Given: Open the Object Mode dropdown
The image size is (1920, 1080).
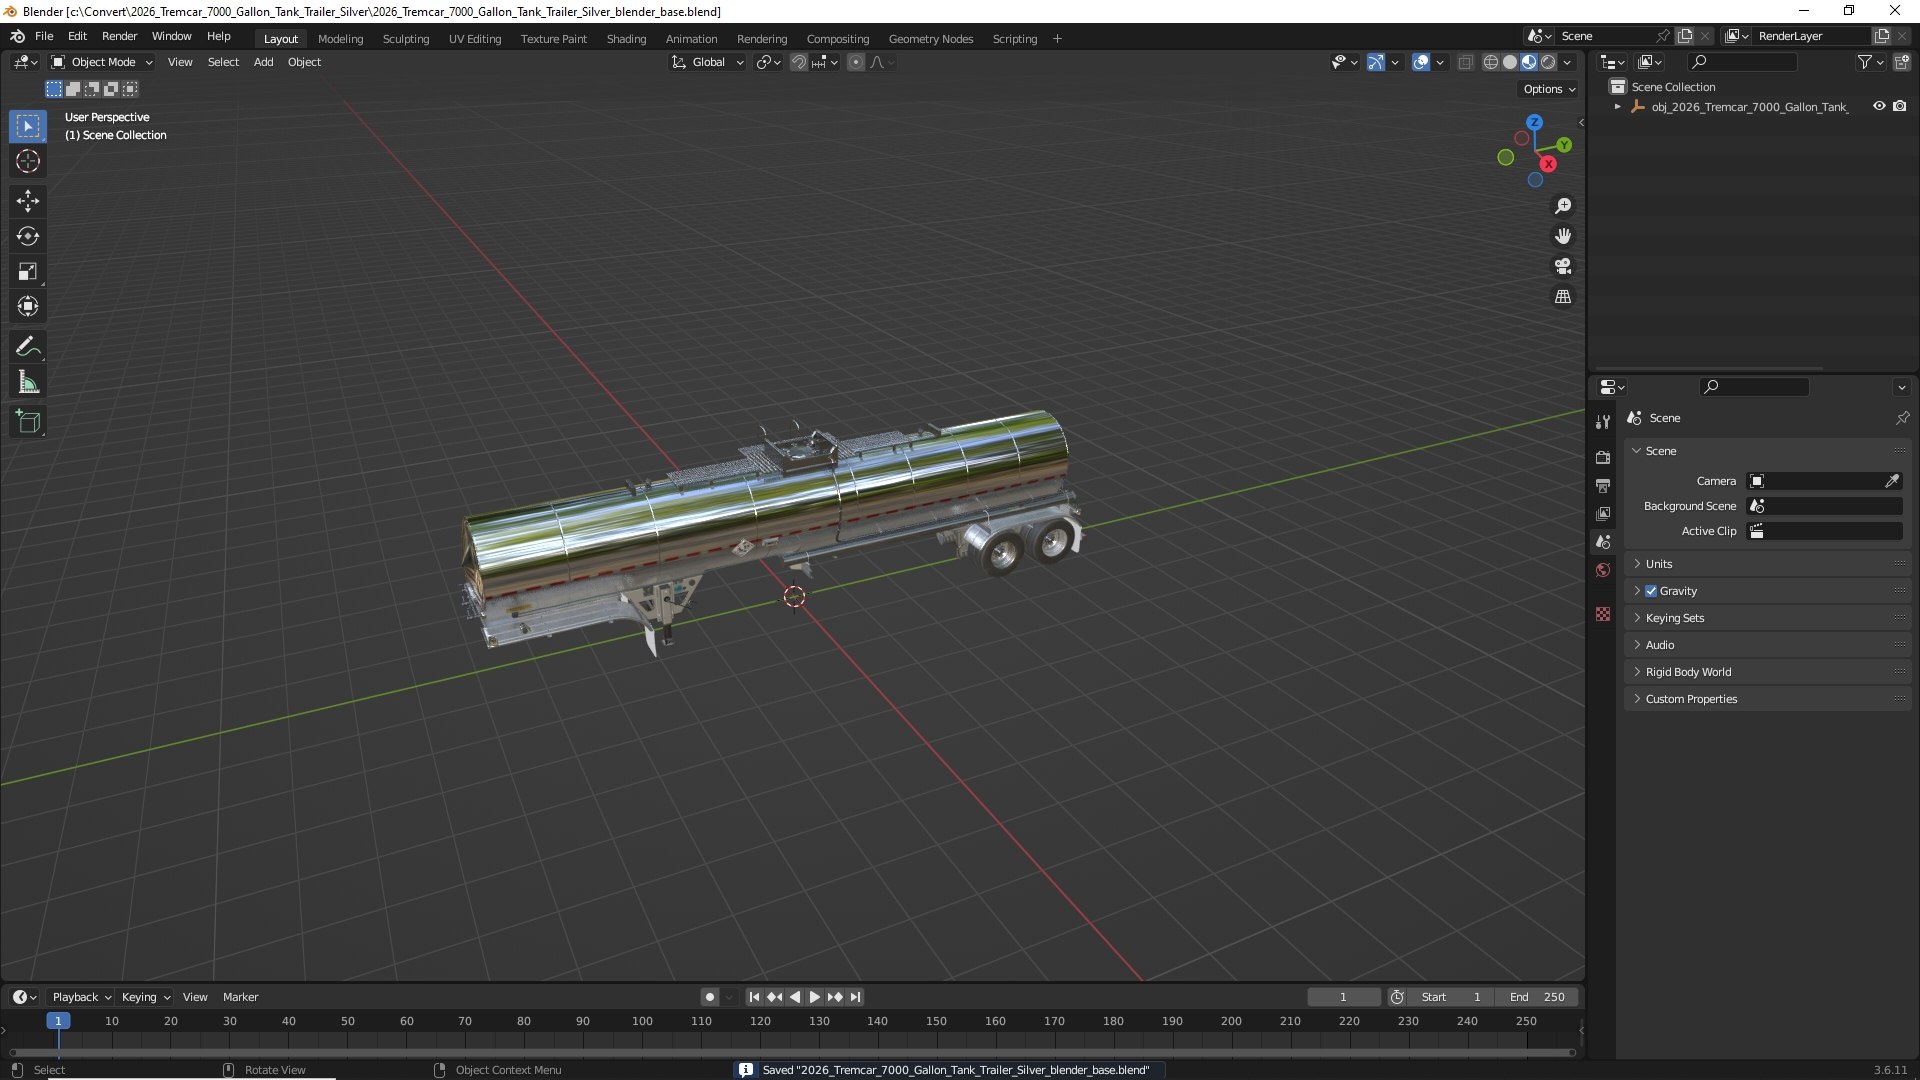Looking at the screenshot, I should click(x=101, y=62).
